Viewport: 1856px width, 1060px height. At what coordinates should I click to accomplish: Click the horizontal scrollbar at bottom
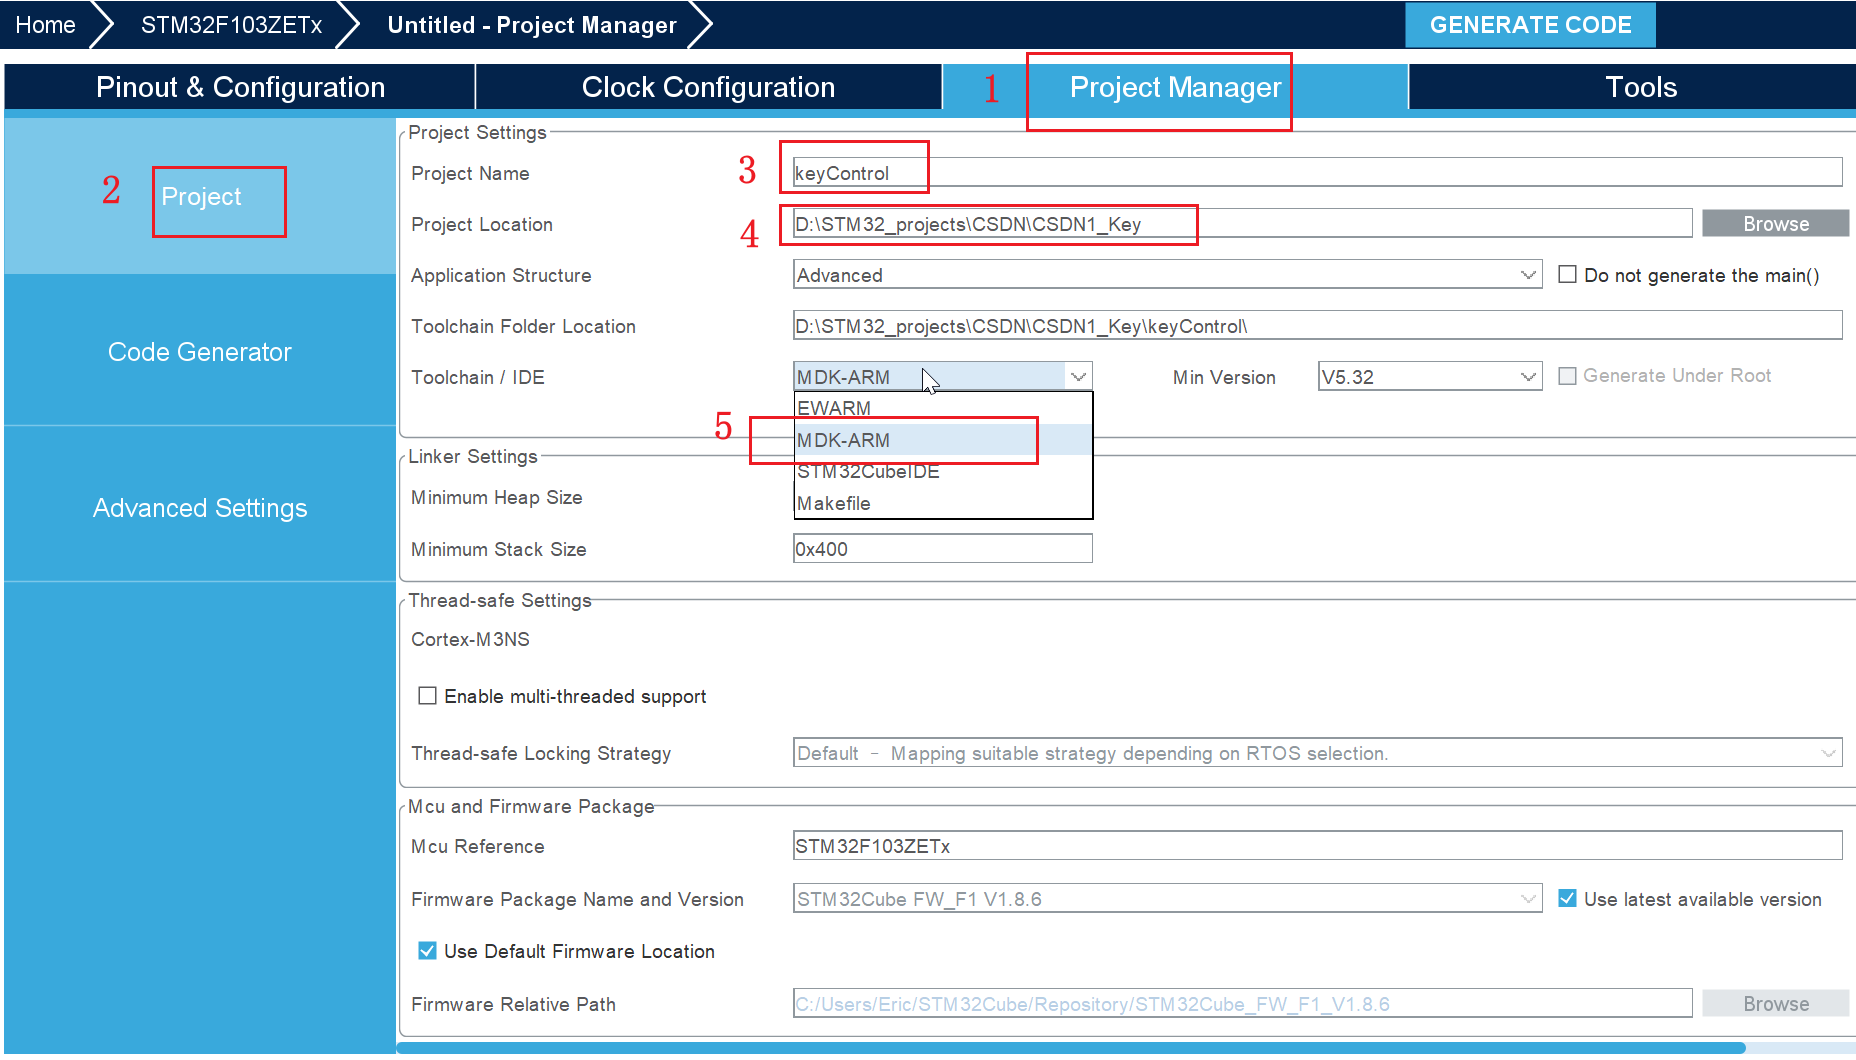point(1071,1048)
